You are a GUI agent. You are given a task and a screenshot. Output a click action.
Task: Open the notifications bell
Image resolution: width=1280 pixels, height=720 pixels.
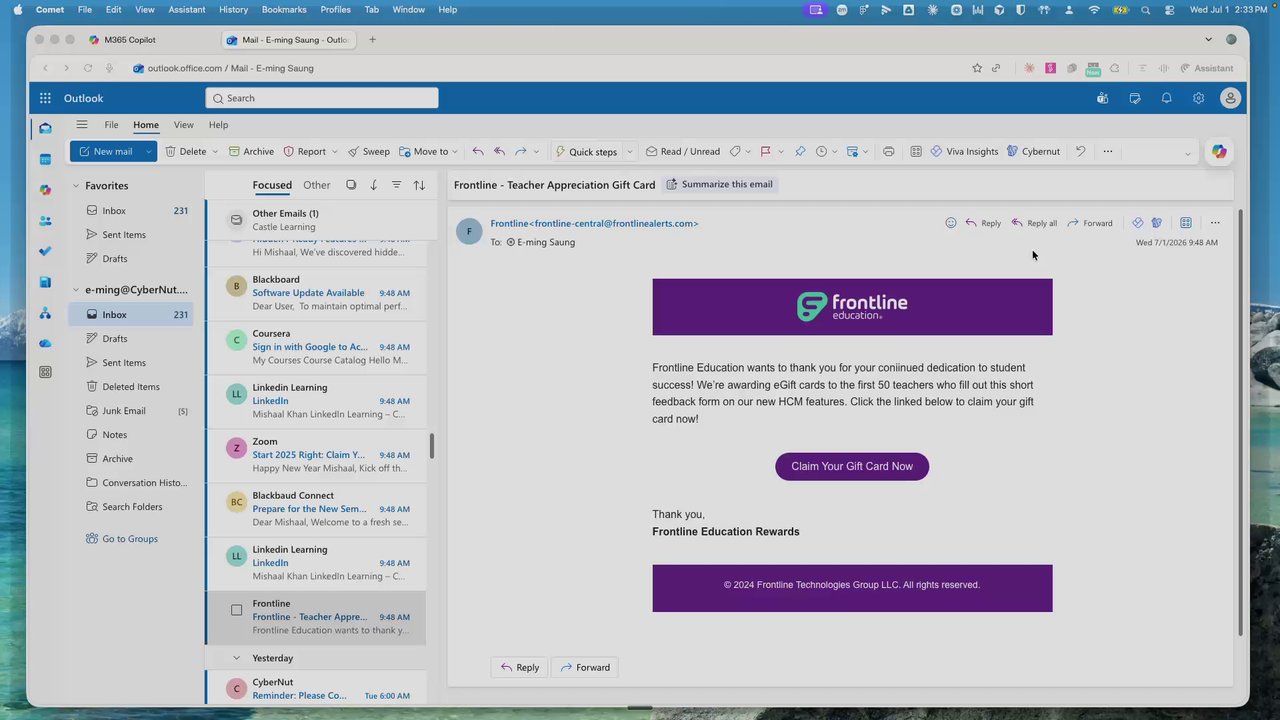[1166, 98]
